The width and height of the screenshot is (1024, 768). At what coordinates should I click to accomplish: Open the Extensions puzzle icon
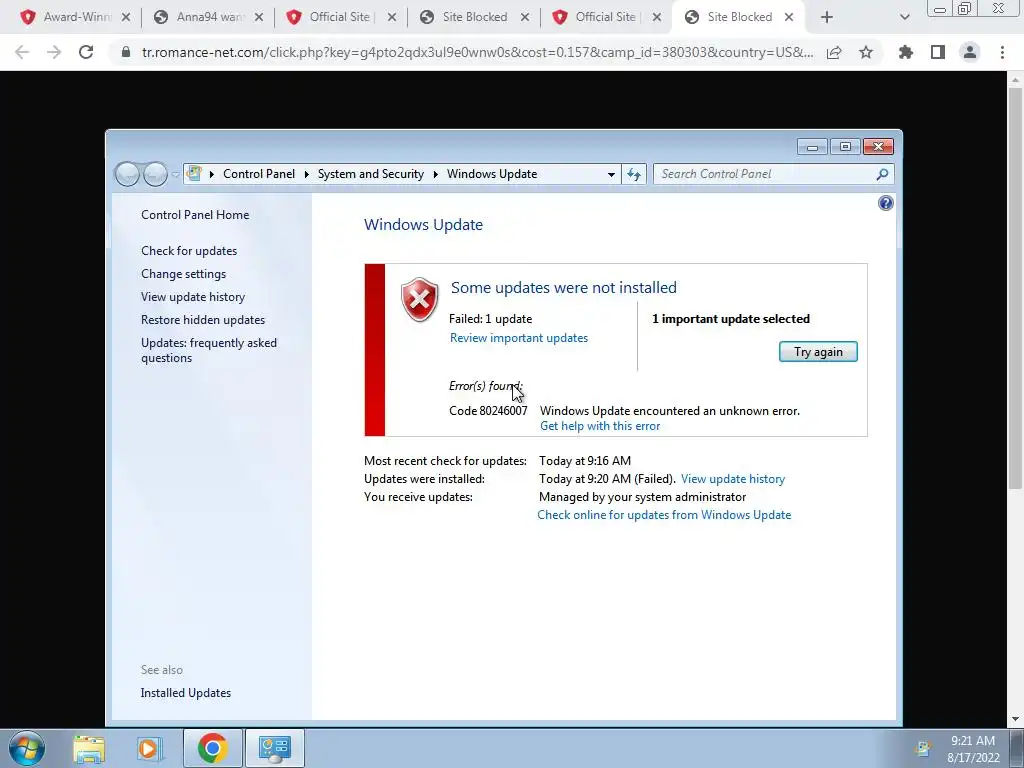(x=906, y=52)
